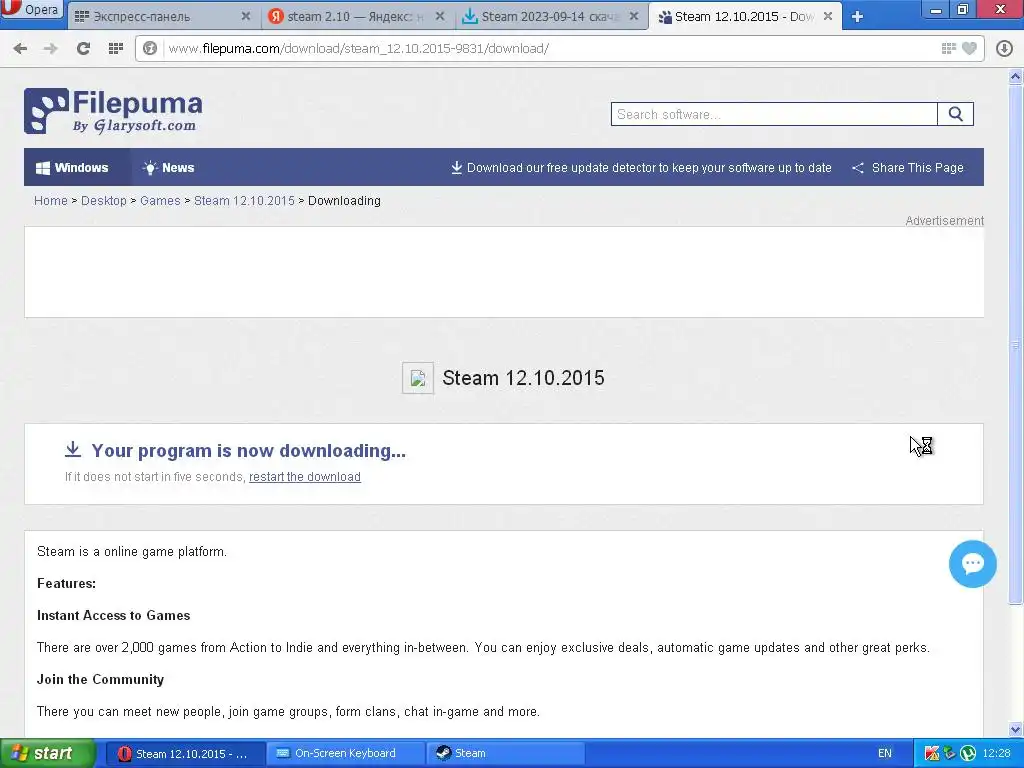The image size is (1024, 768).
Task: Open On-Screen Keyboard from taskbar
Action: [345, 754]
